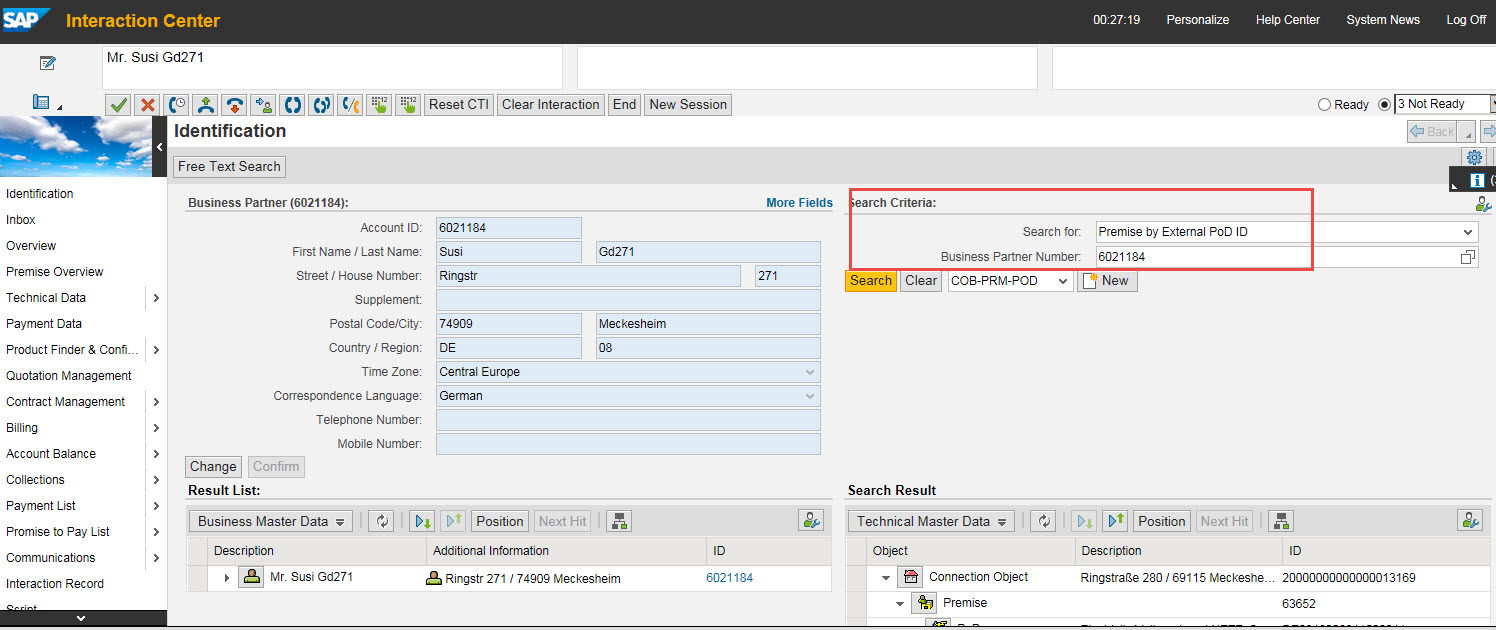Click the Free Text Search button

tap(230, 167)
